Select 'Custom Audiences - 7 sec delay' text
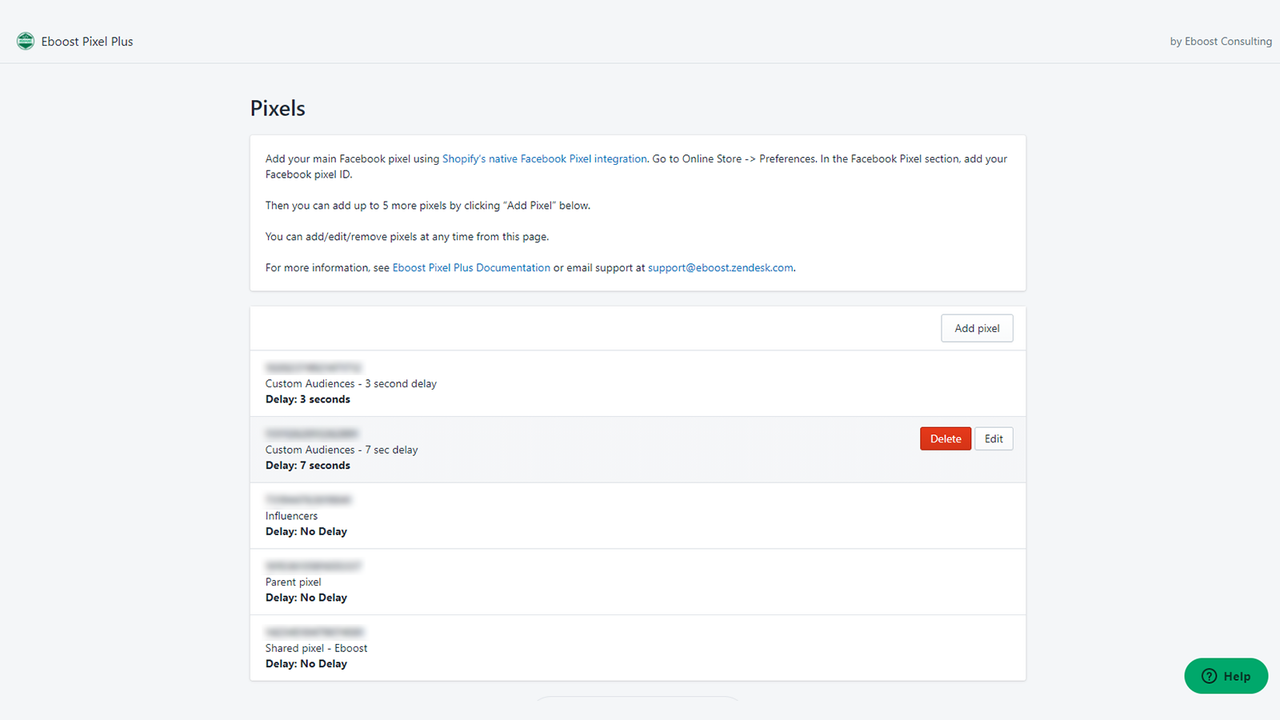This screenshot has height=720, width=1280. (342, 450)
